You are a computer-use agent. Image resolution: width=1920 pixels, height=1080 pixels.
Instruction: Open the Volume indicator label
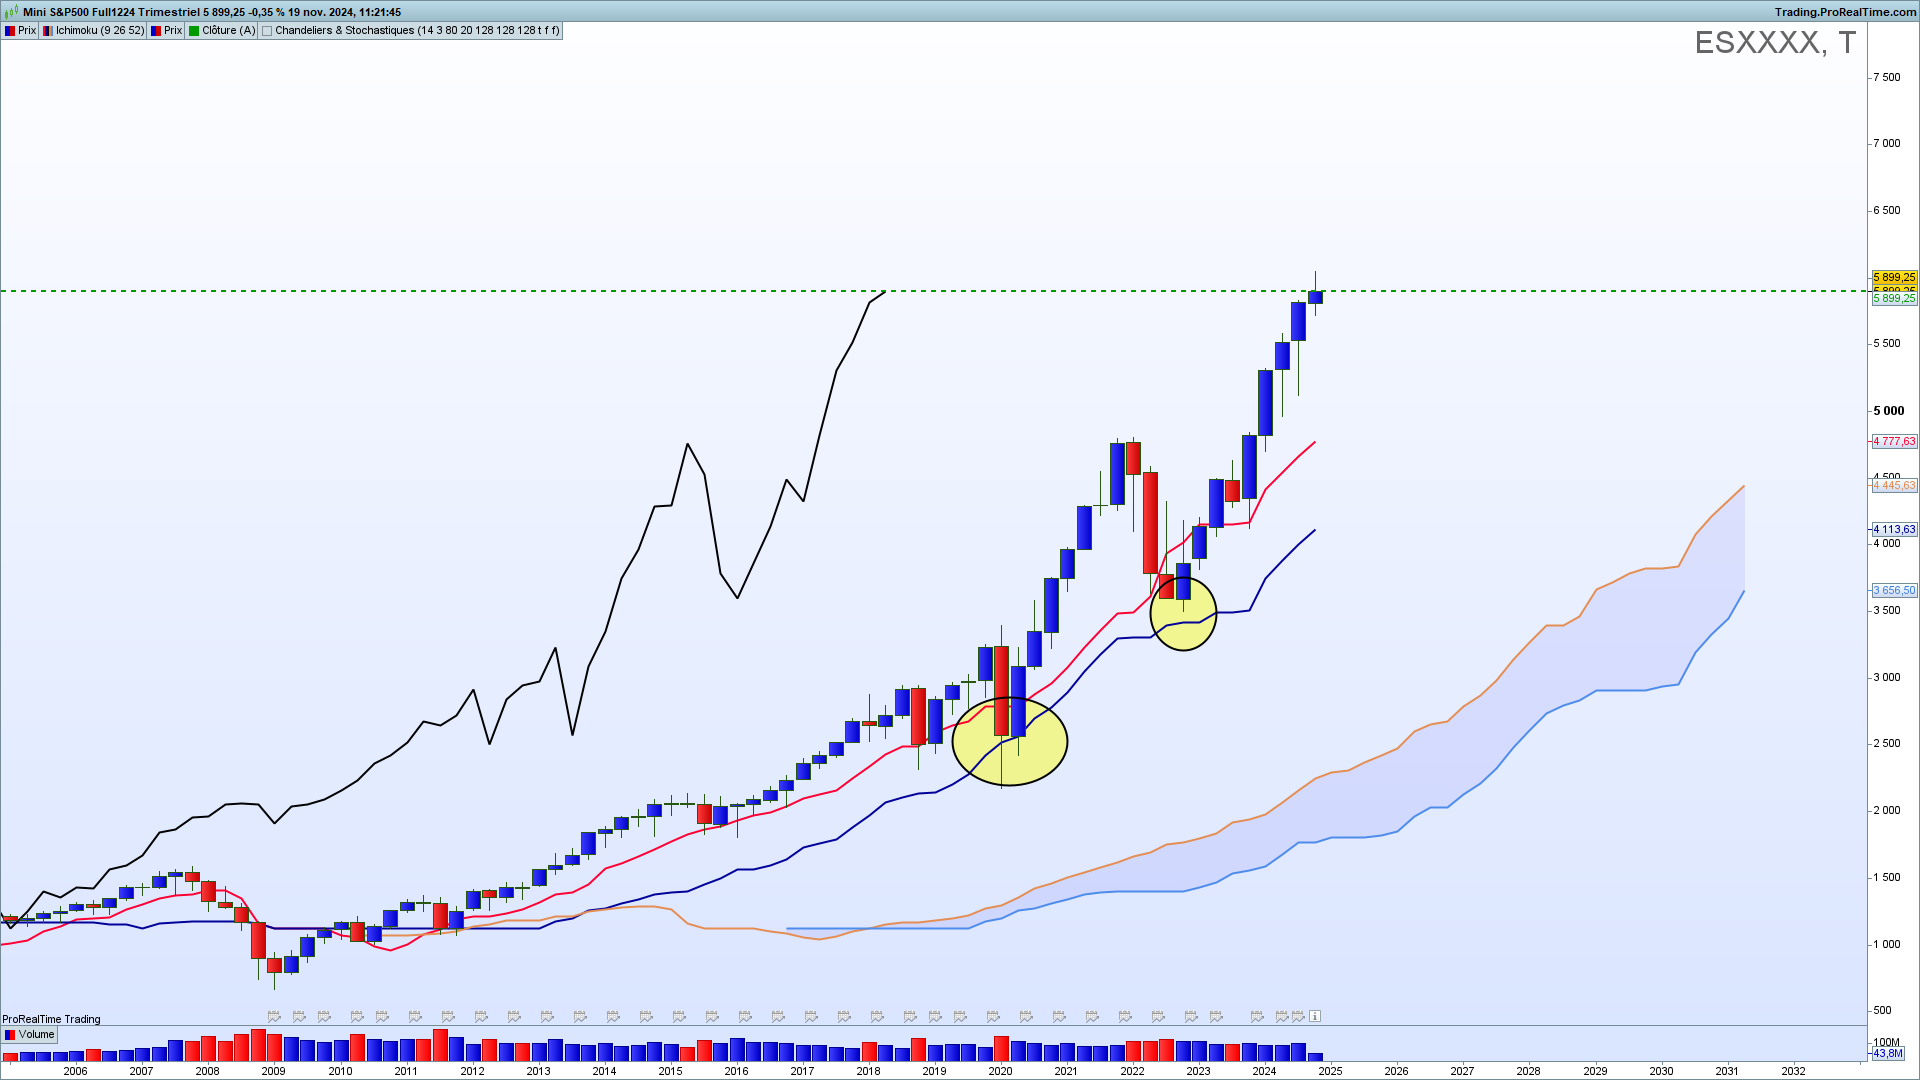[x=37, y=1035]
